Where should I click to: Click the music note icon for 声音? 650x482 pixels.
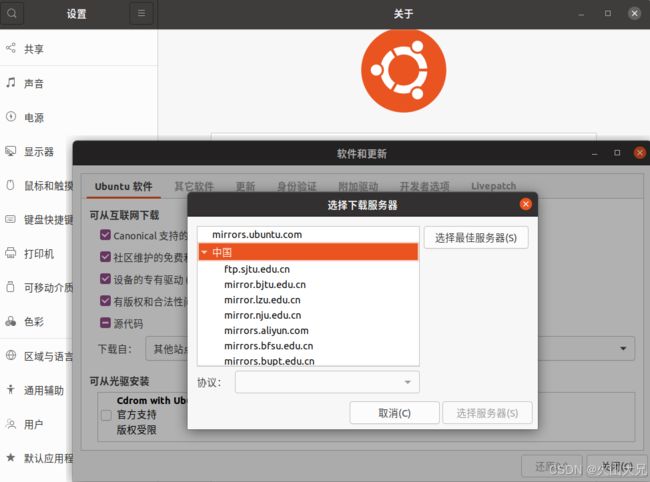click(11, 82)
